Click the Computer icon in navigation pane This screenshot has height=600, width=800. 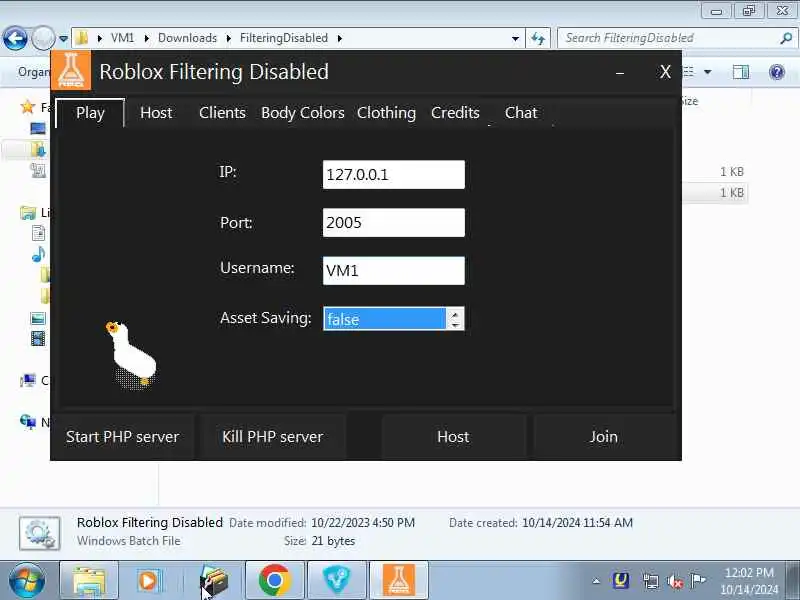28,381
